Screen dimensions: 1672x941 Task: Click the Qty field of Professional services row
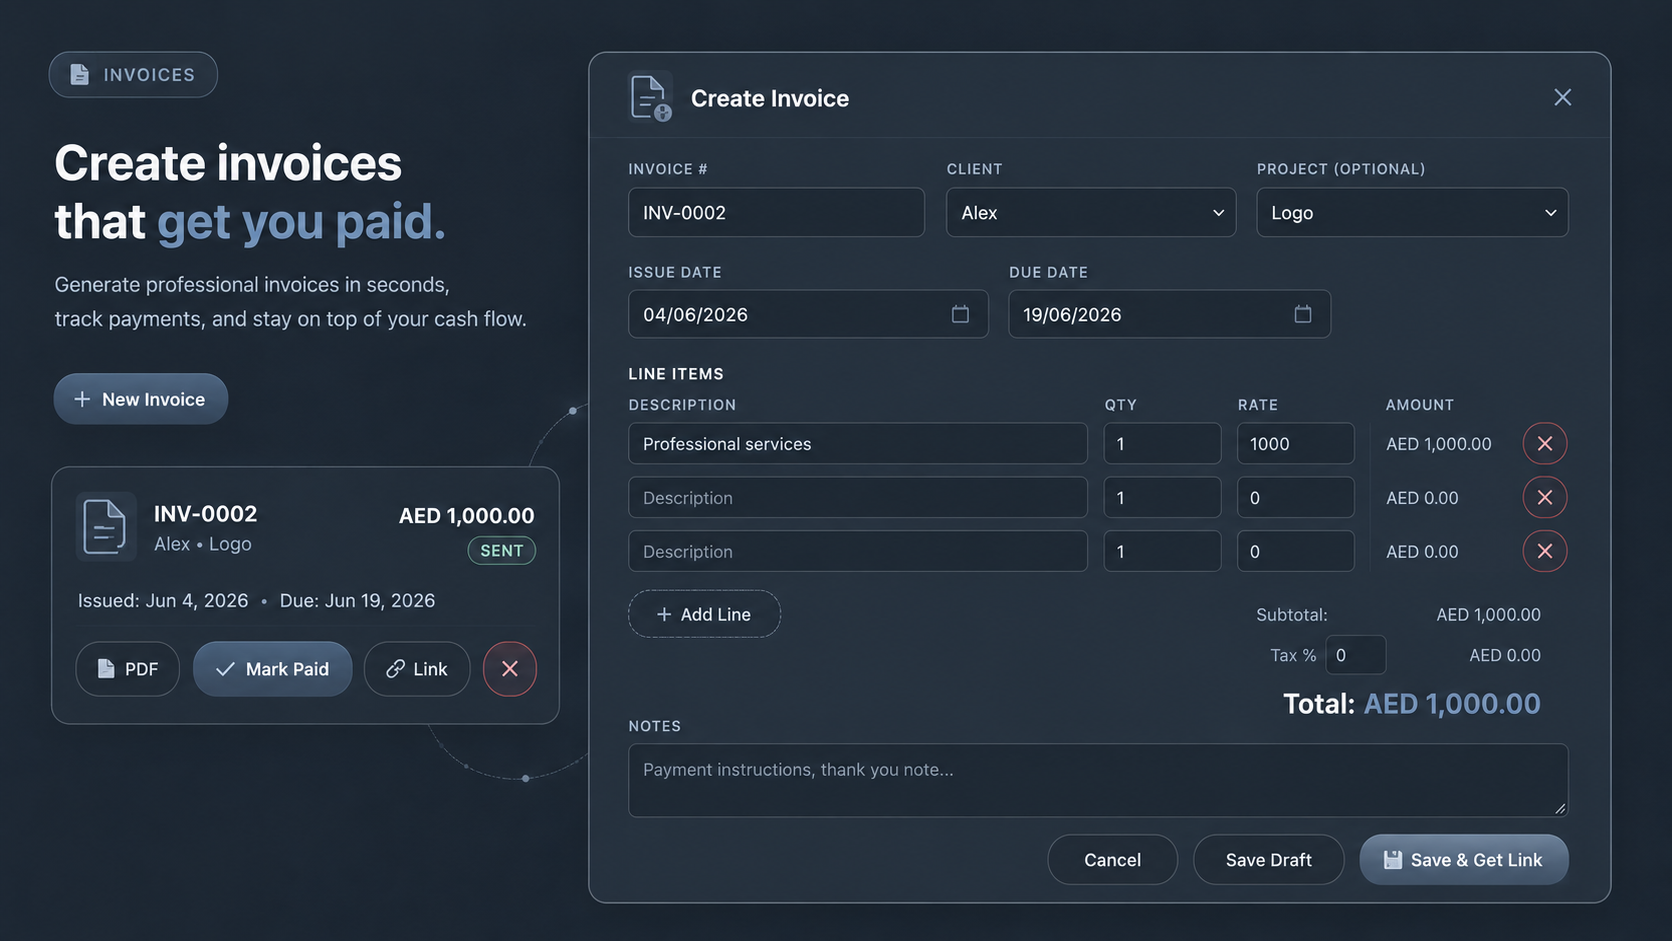click(1162, 443)
